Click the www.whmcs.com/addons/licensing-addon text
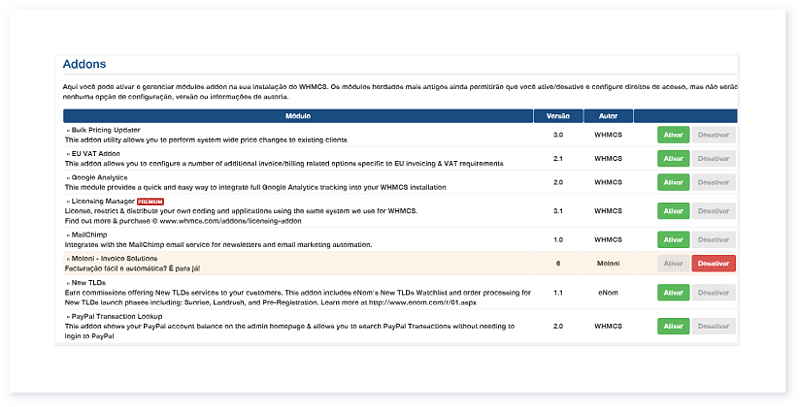Image resolution: width=800 pixels, height=407 pixels. click(231, 221)
